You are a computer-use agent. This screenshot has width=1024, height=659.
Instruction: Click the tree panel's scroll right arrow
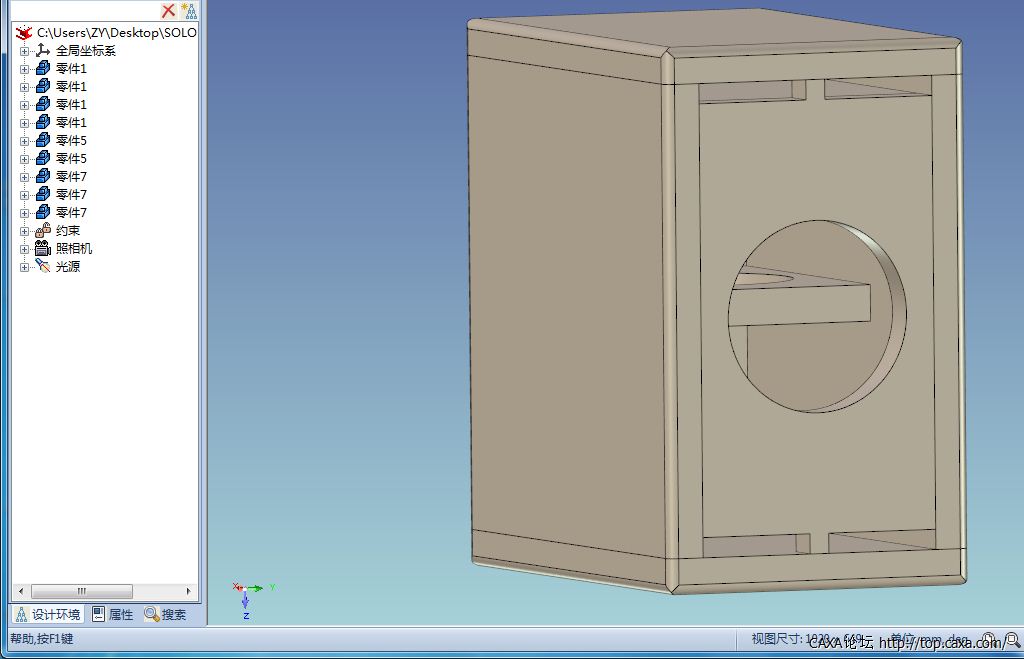pyautogui.click(x=188, y=591)
